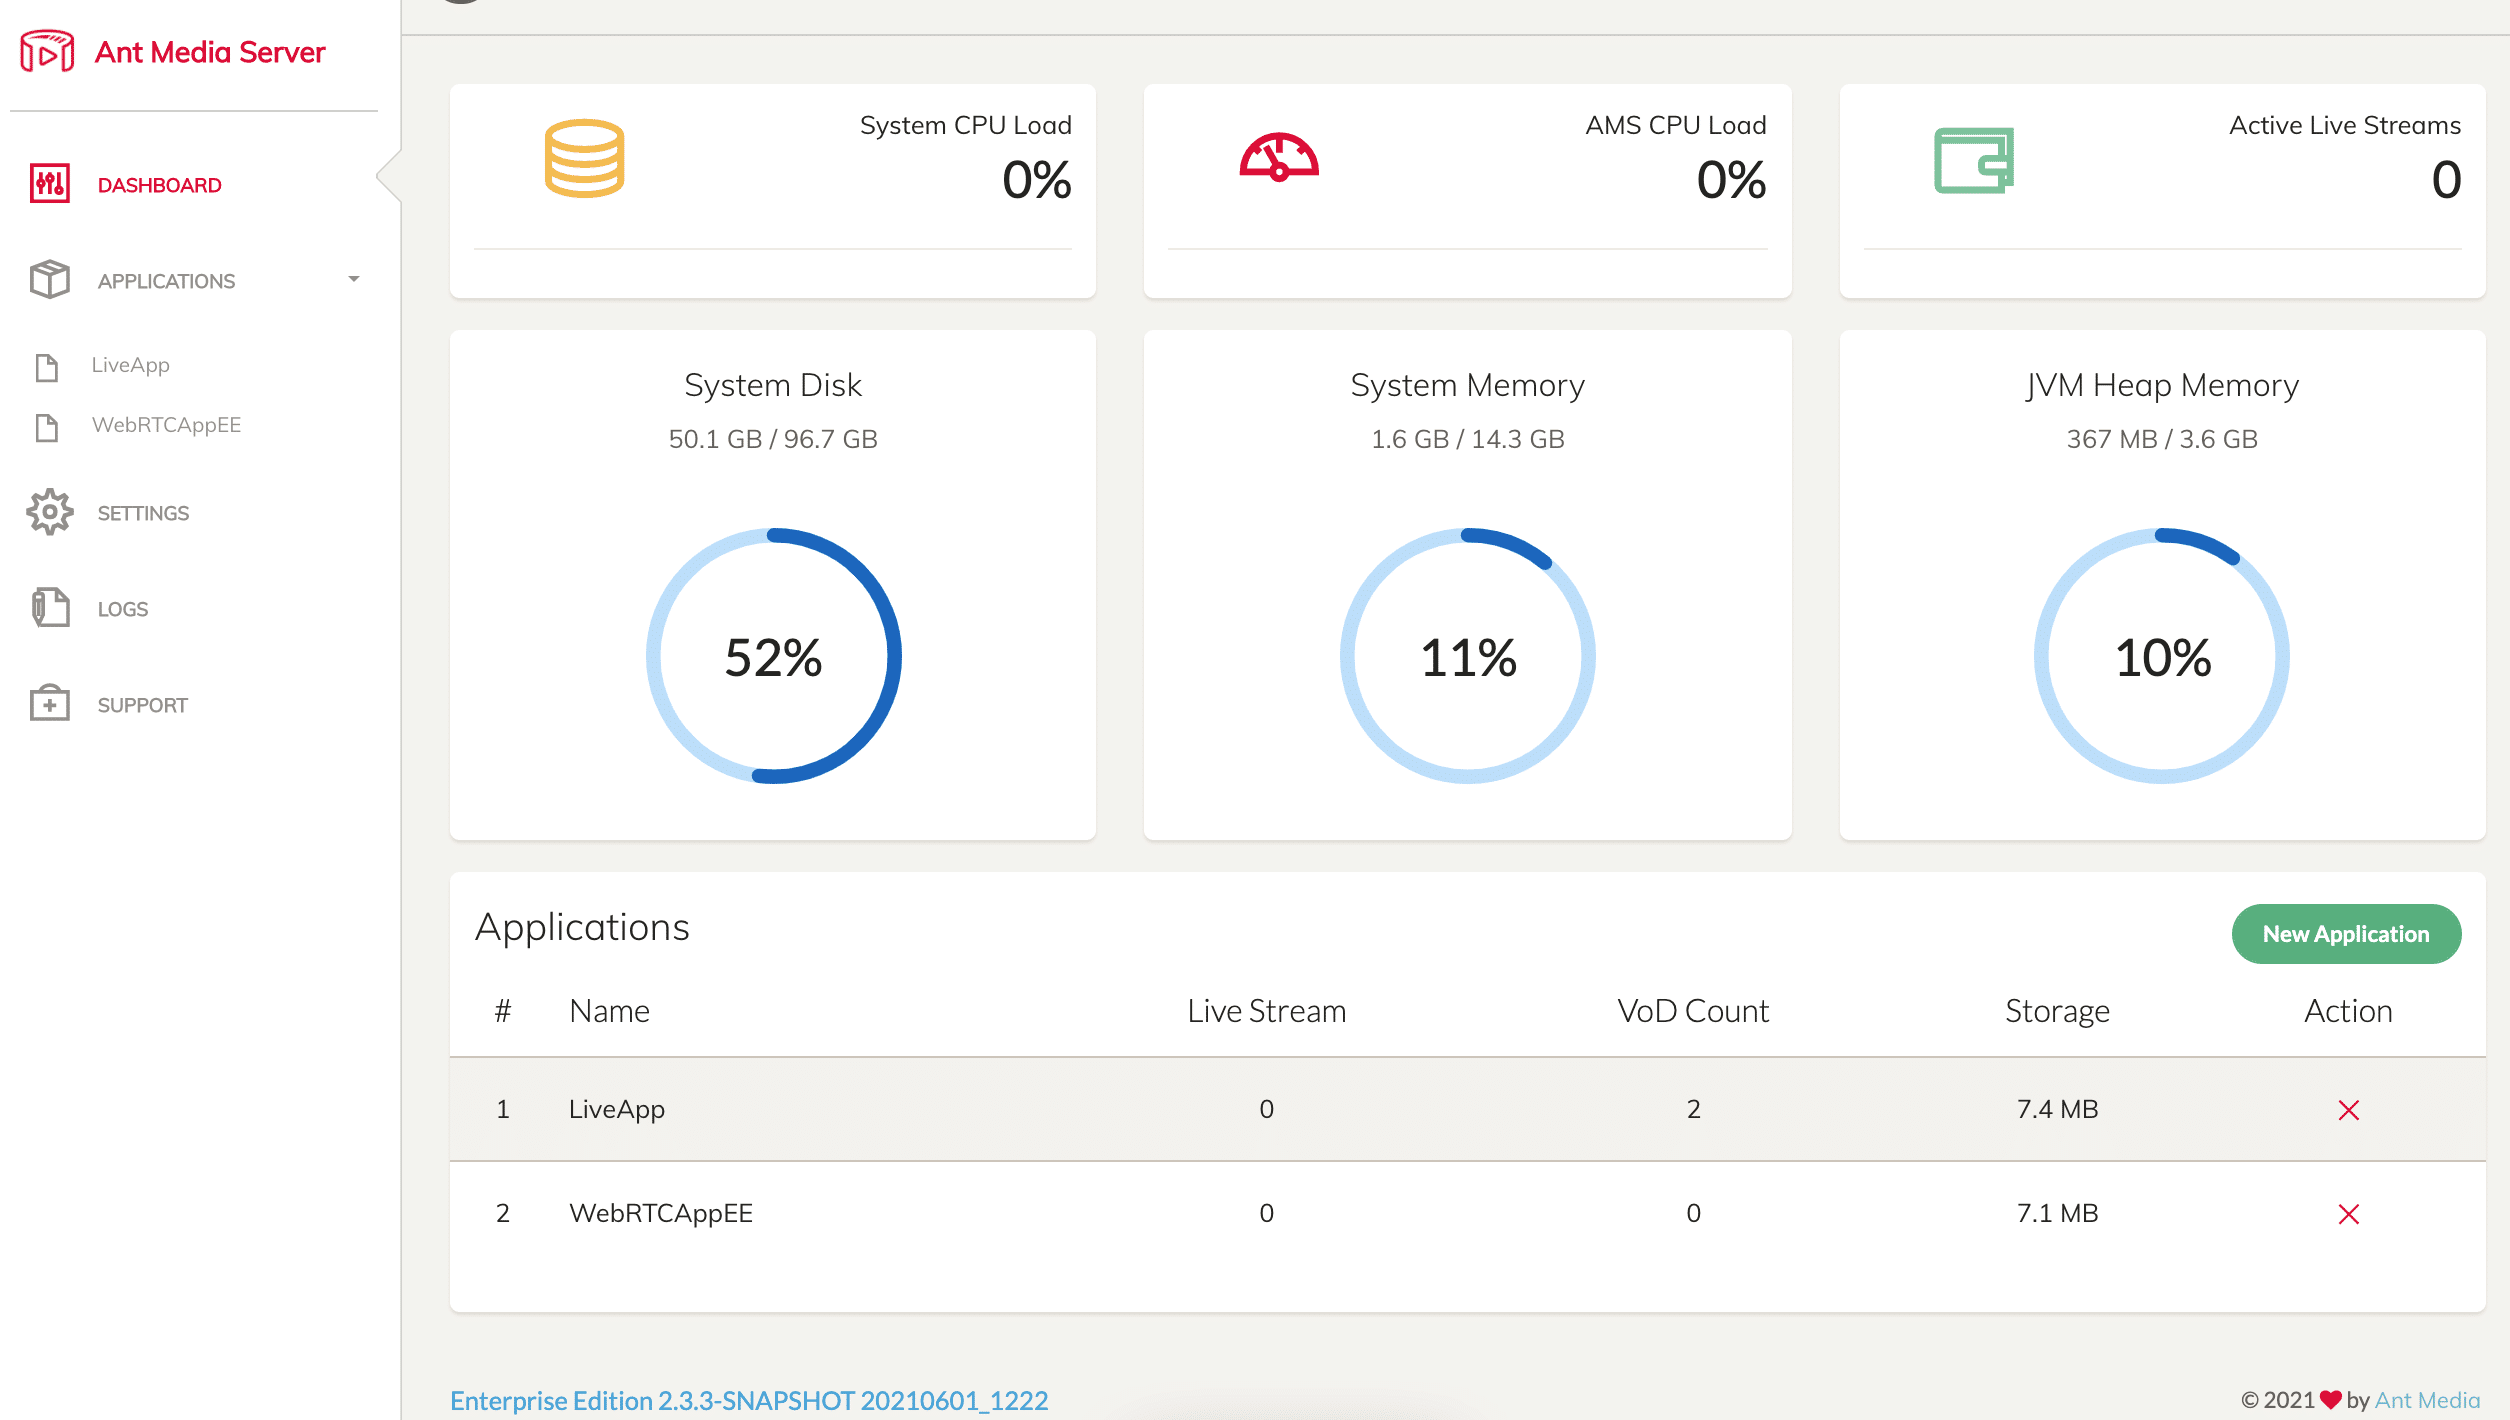Click the Applications cube icon

tap(49, 280)
